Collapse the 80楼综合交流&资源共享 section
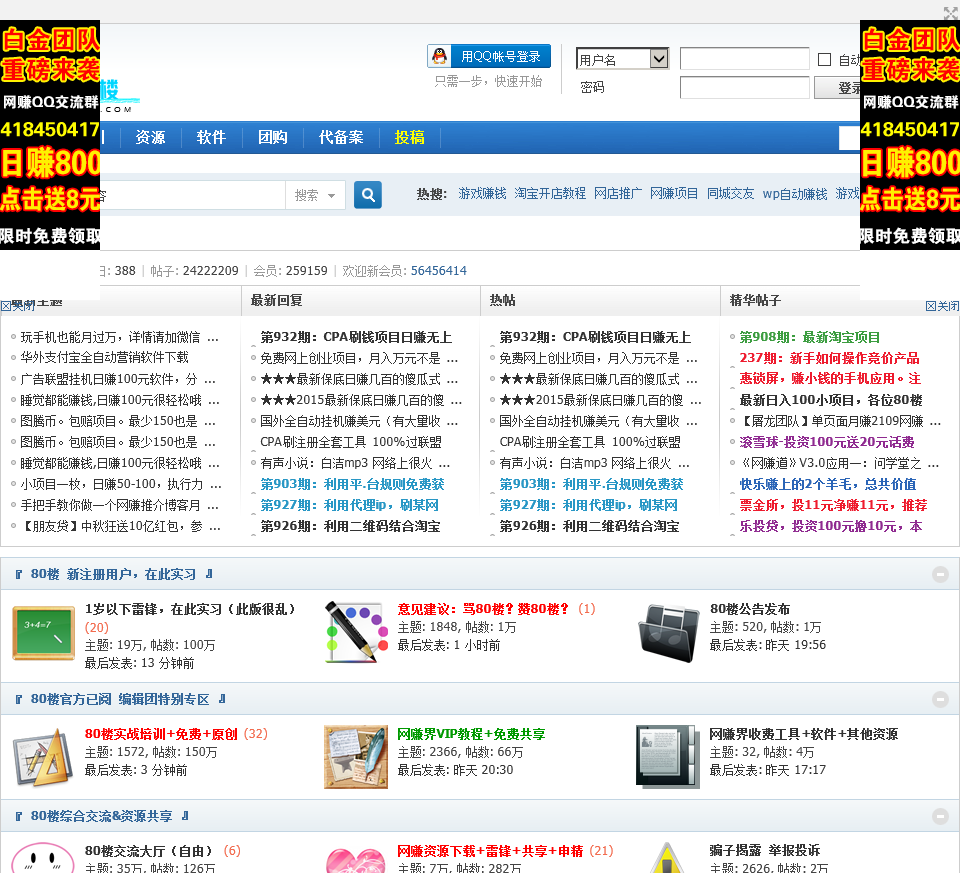The height and width of the screenshot is (873, 960). pos(940,816)
